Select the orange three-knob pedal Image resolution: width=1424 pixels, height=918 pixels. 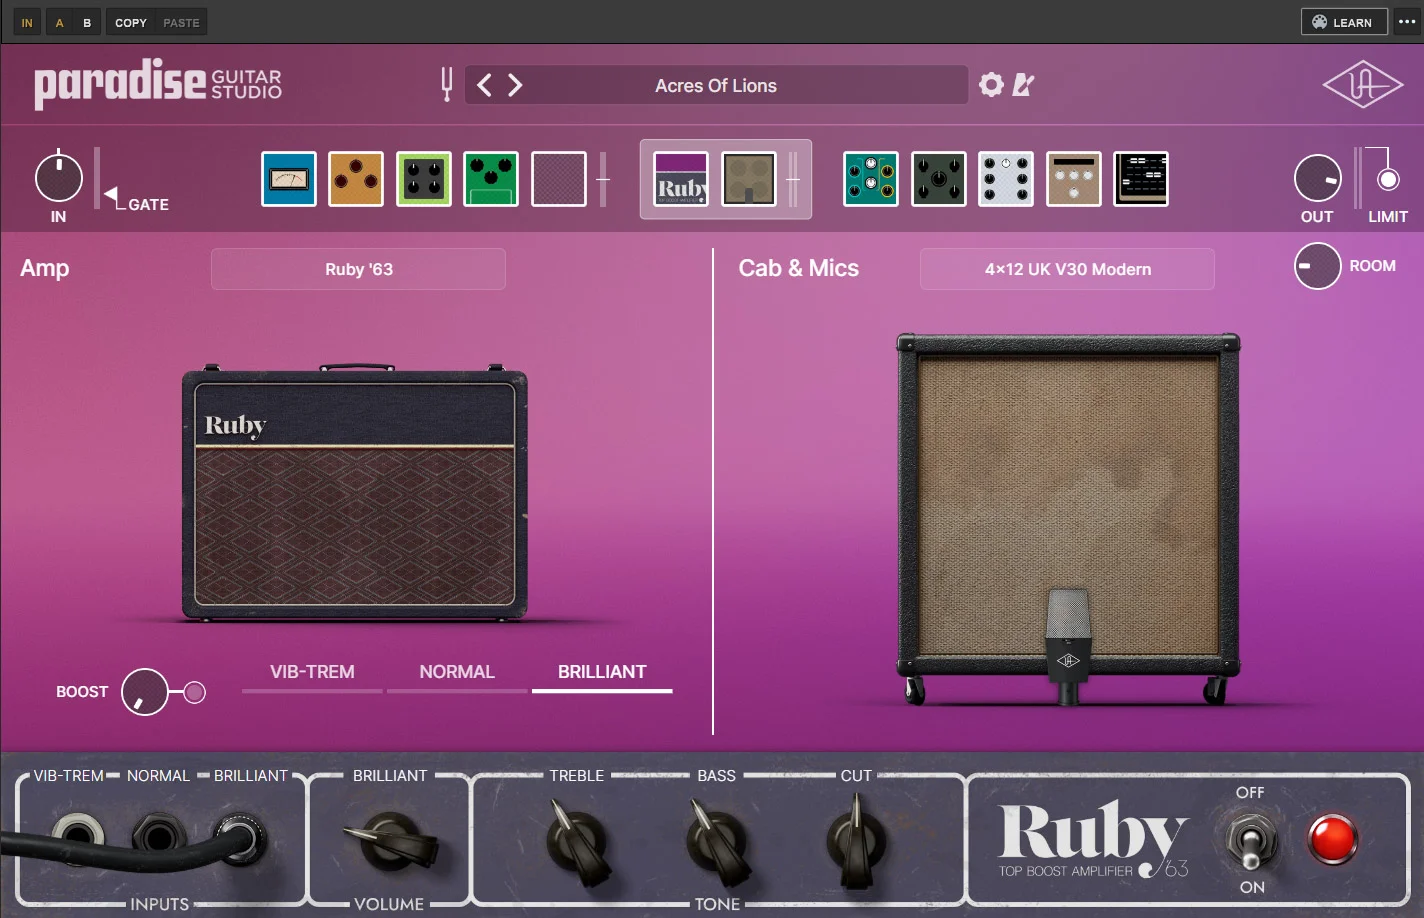[356, 179]
